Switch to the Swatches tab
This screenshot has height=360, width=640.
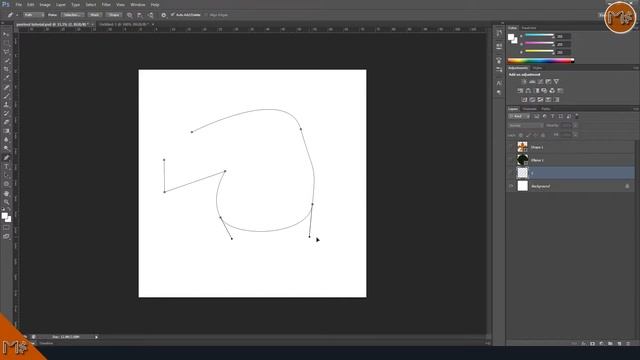(529, 28)
